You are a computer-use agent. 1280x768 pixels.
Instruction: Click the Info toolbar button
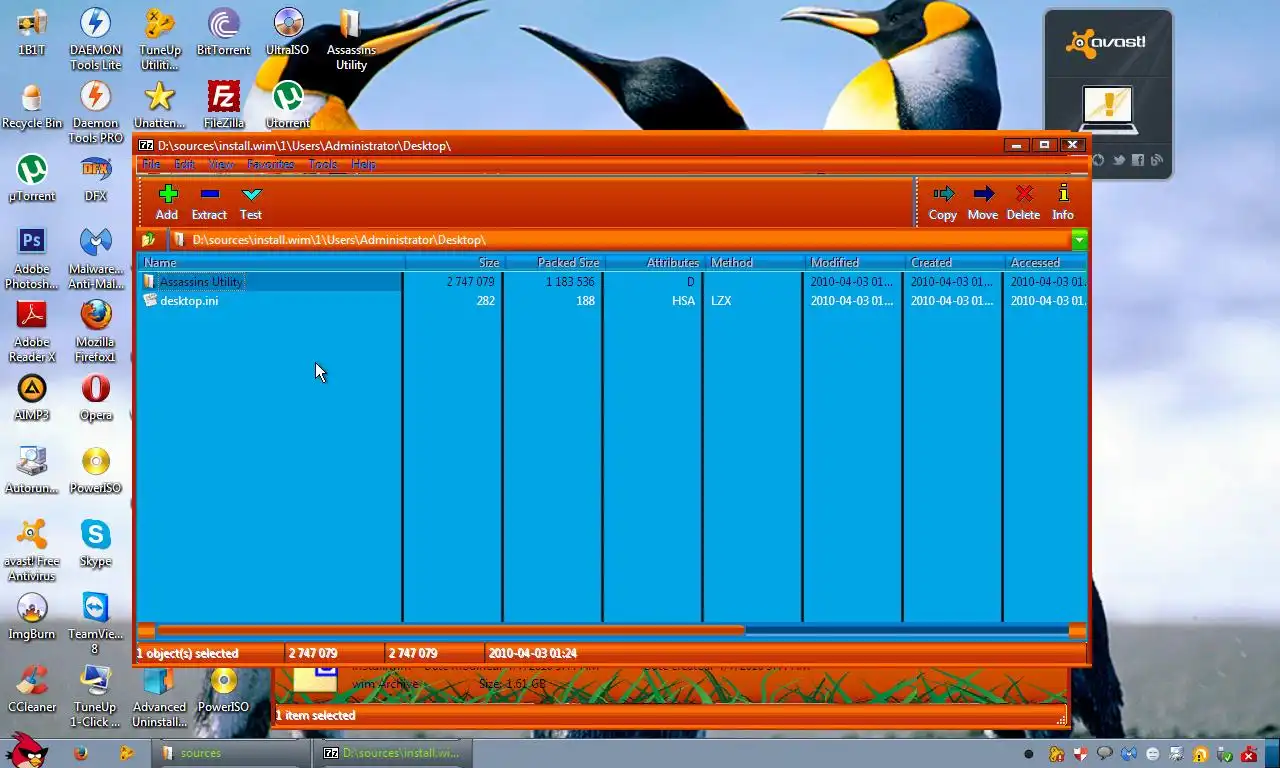(1063, 202)
